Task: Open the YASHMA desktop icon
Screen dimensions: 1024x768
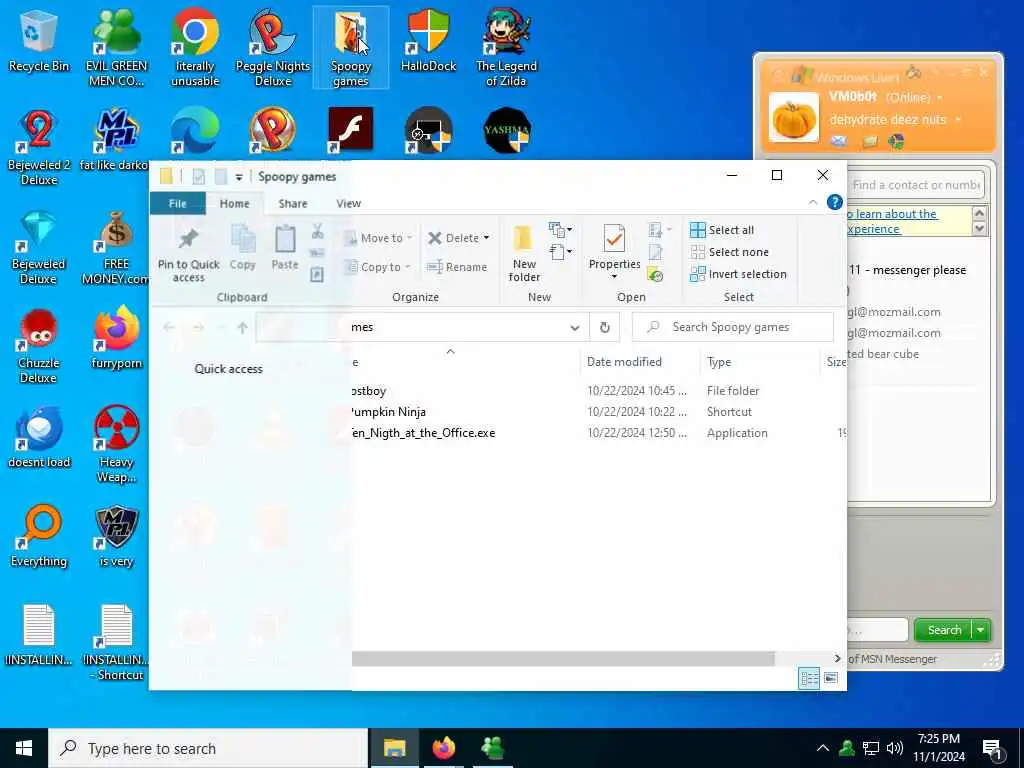Action: (507, 130)
